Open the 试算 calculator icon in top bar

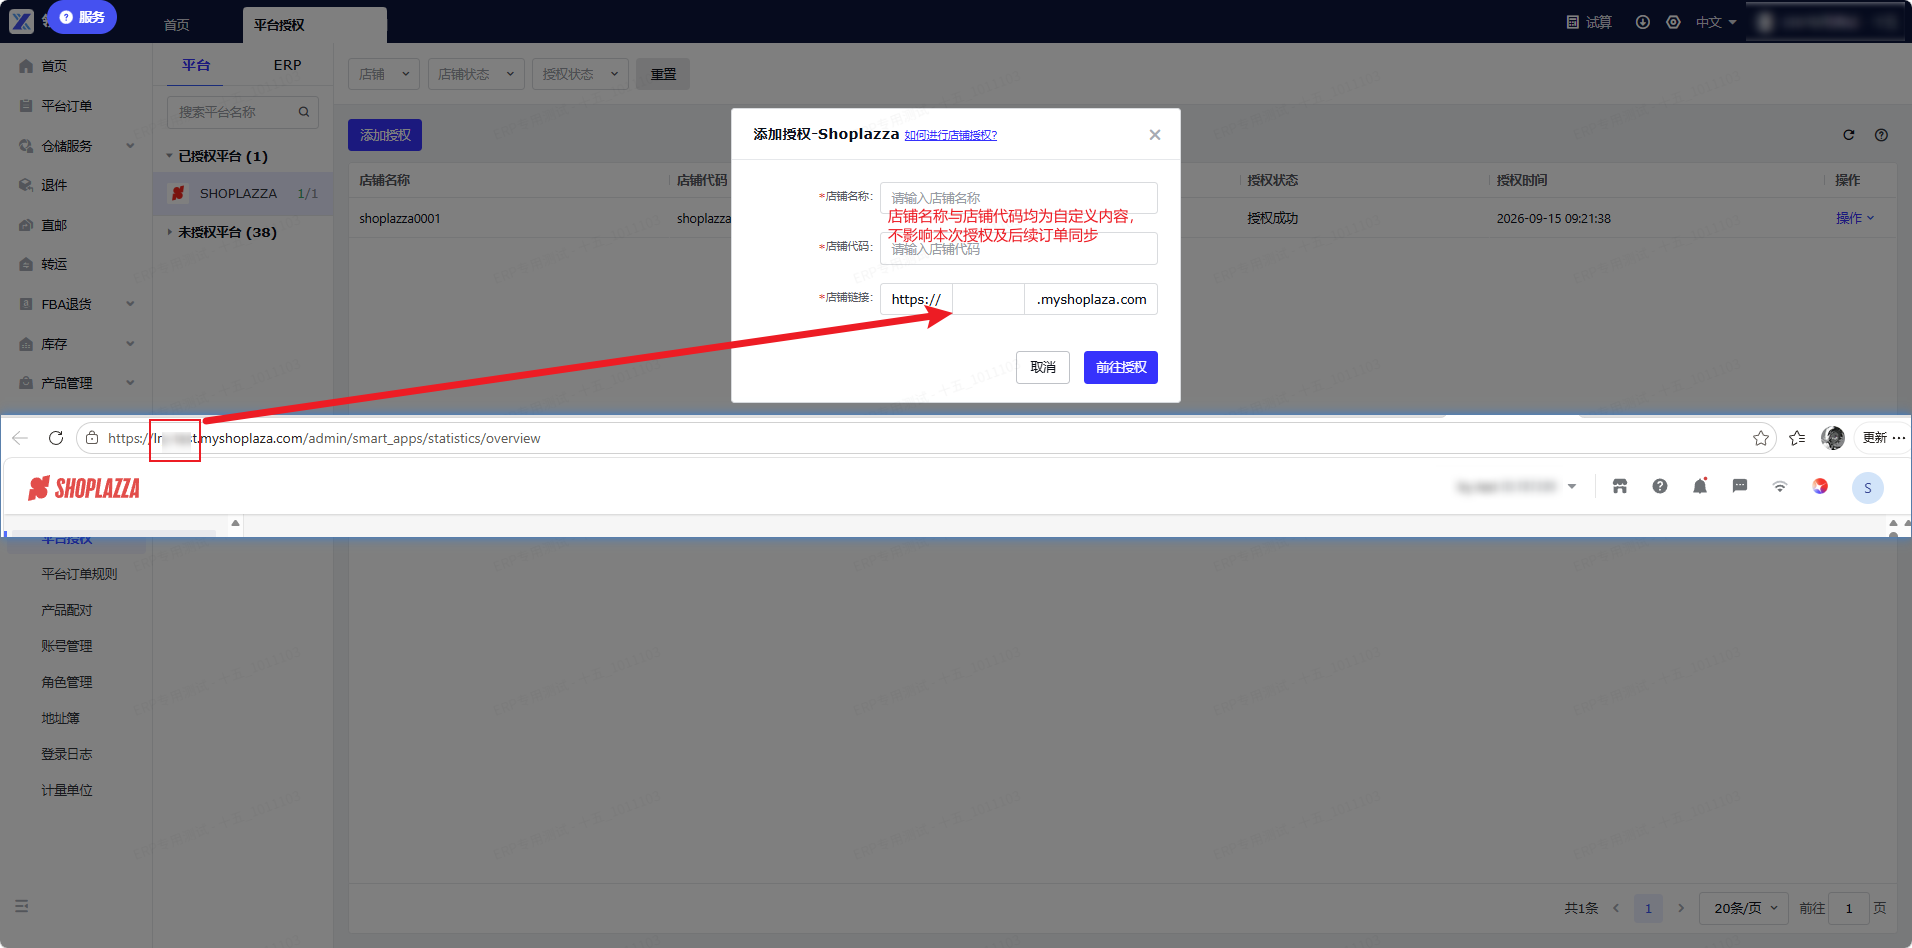point(1573,22)
